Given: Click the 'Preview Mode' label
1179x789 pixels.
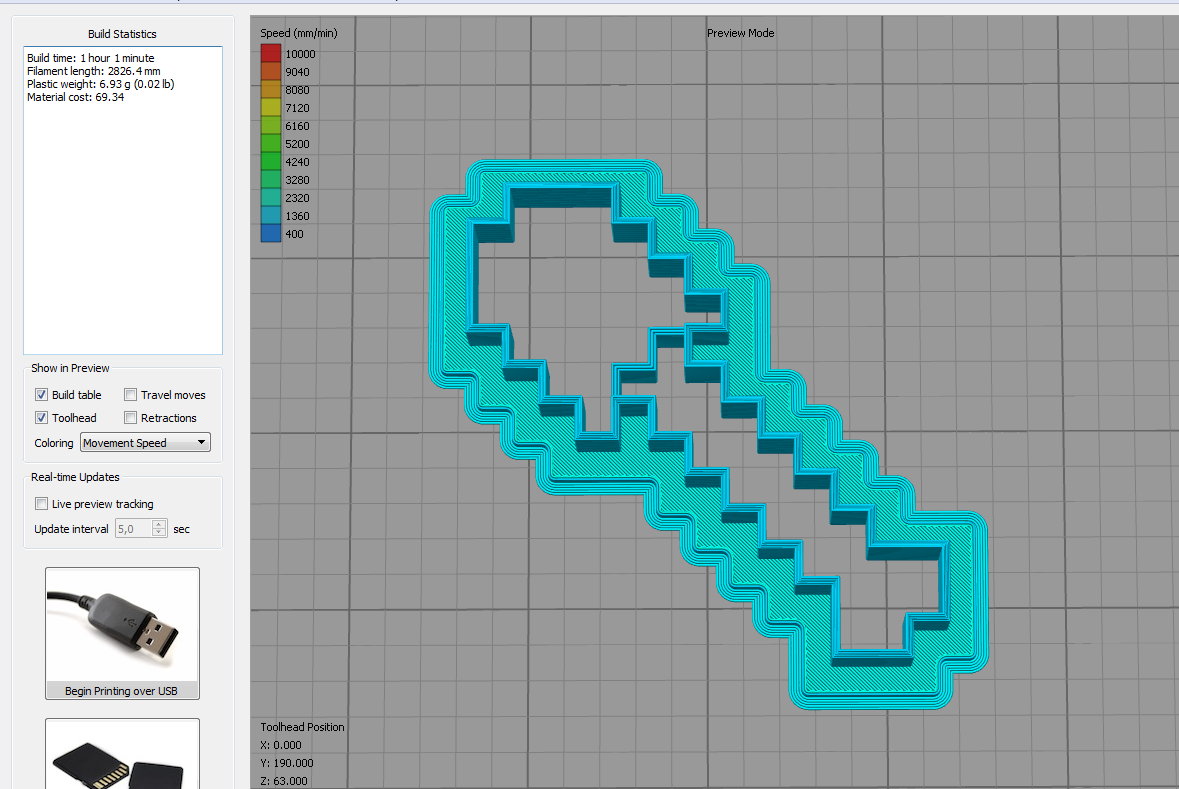Looking at the screenshot, I should pos(740,33).
